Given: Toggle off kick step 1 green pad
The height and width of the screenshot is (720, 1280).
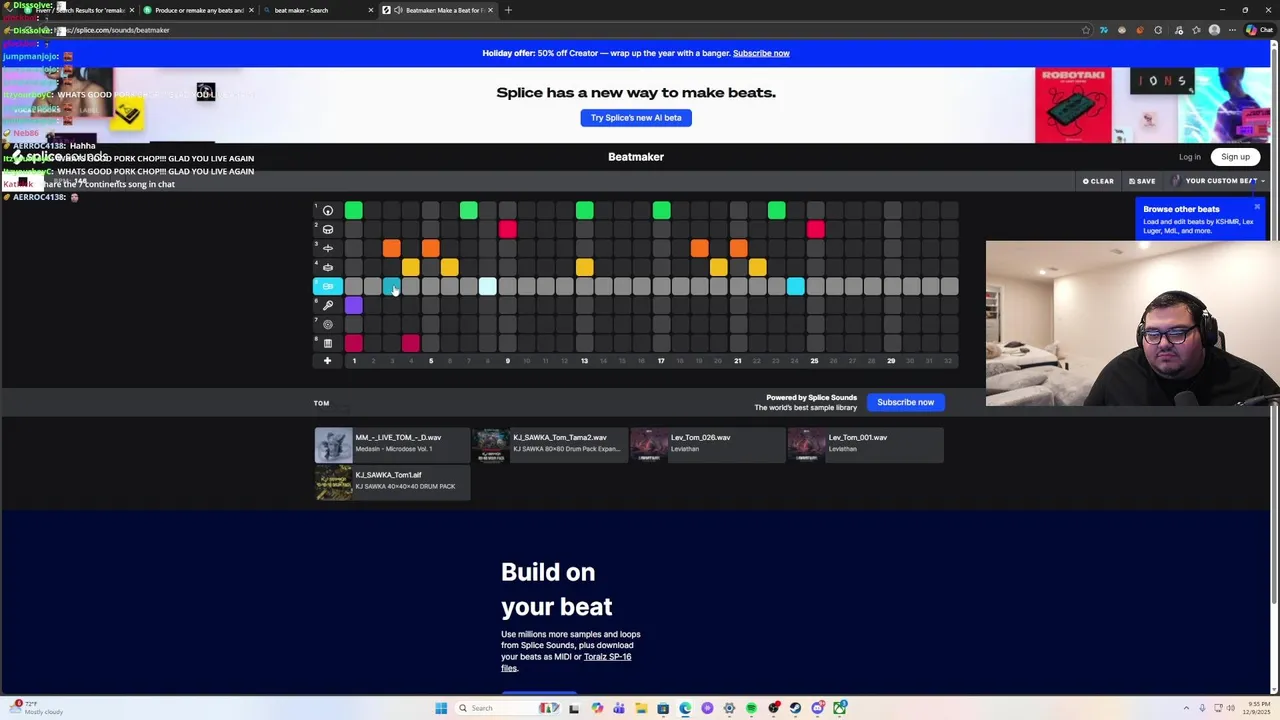Looking at the screenshot, I should coord(353,210).
